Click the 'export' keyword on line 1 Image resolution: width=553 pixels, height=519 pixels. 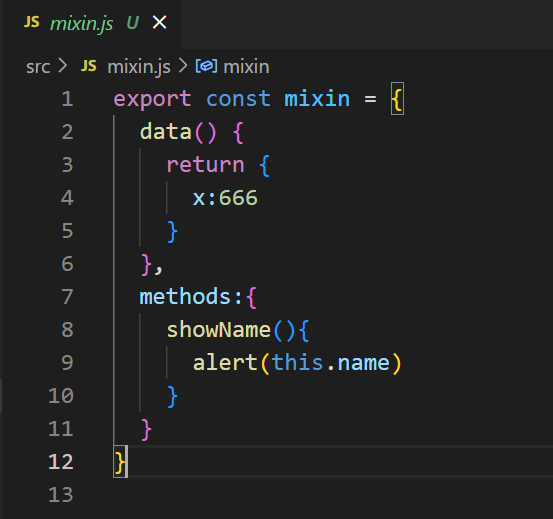[x=152, y=99]
